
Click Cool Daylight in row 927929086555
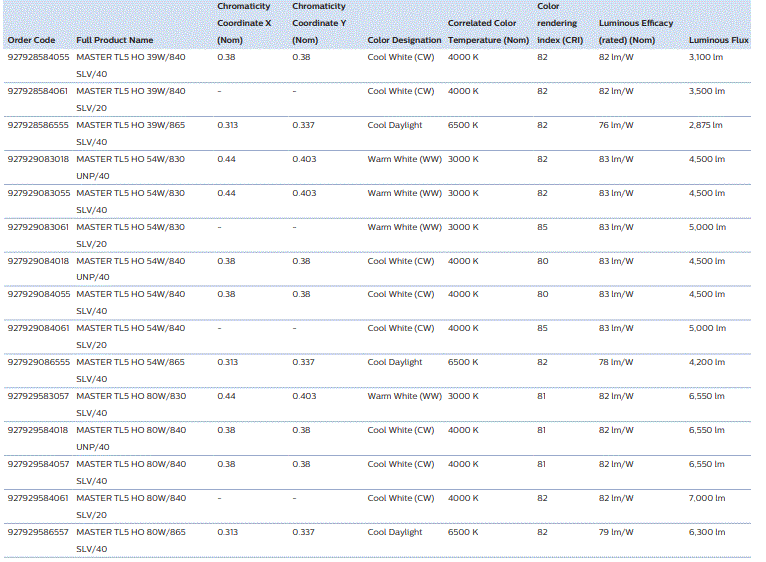[395, 362]
